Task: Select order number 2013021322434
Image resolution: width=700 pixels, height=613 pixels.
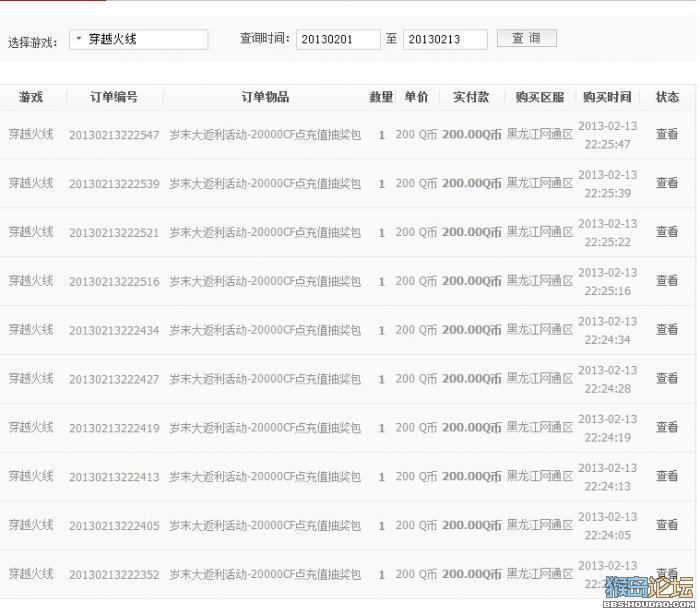Action: pyautogui.click(x=114, y=330)
